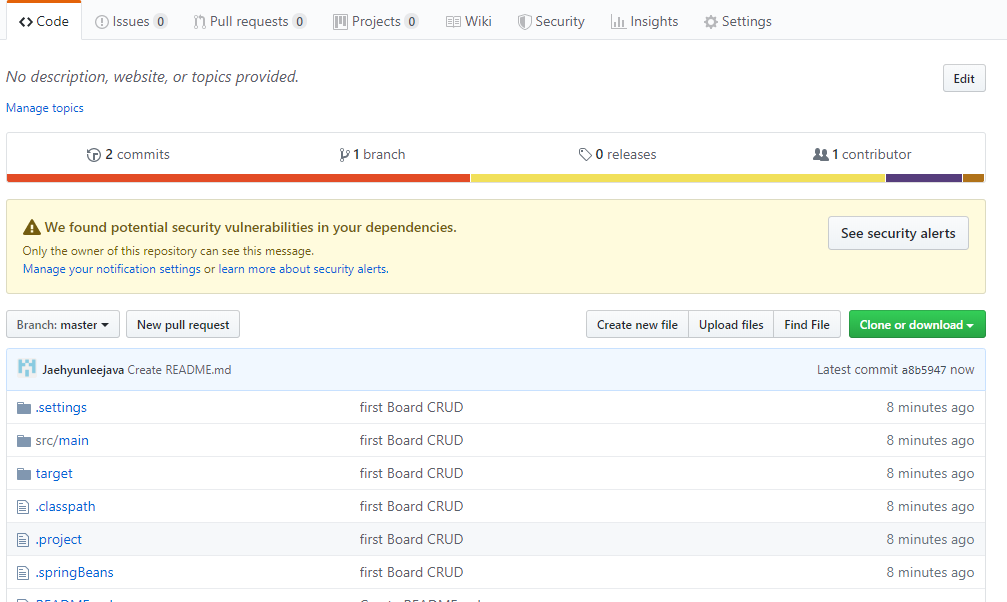Screen dimensions: 1007x602
Task: Click the .springBeans file icon
Action: click(x=23, y=573)
